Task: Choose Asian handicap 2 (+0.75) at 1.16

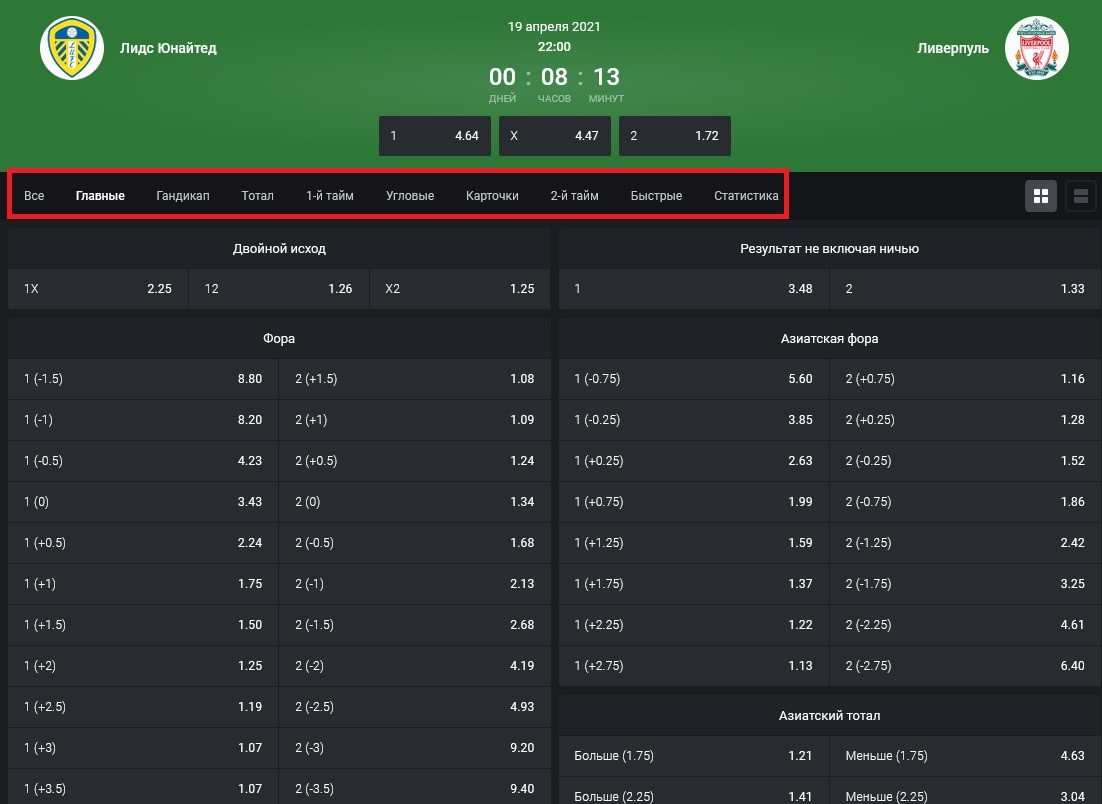Action: pos(964,379)
